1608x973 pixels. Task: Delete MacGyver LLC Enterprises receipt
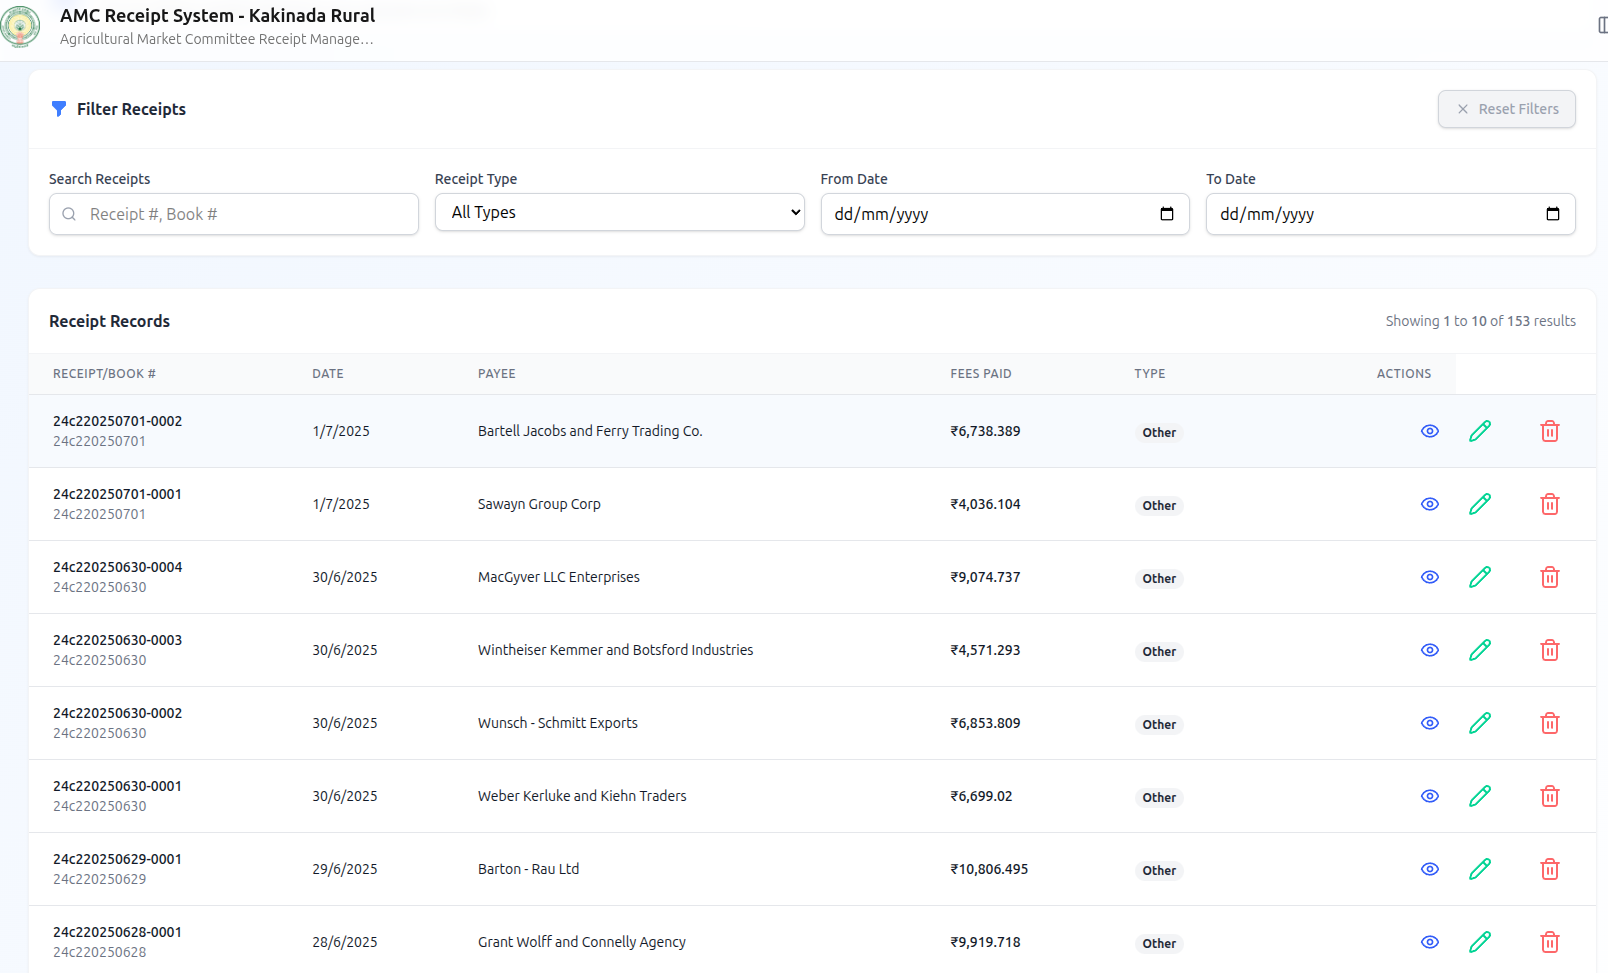click(1550, 577)
